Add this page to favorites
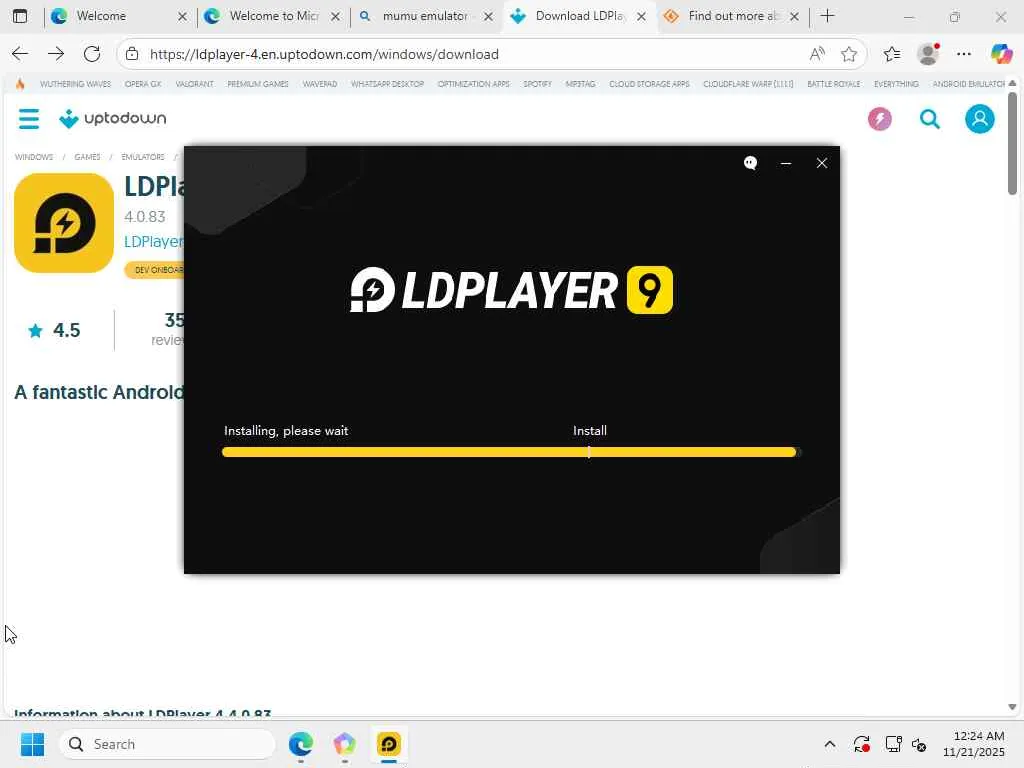This screenshot has height=768, width=1024. coord(849,54)
